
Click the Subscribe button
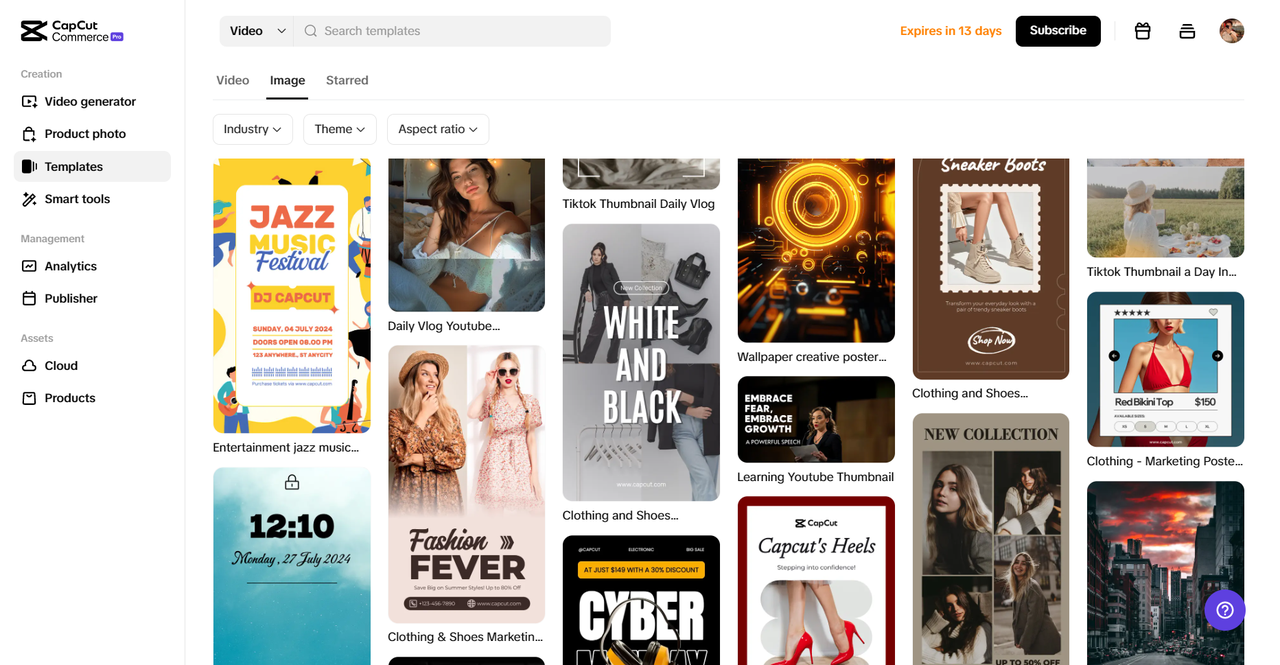tap(1058, 31)
